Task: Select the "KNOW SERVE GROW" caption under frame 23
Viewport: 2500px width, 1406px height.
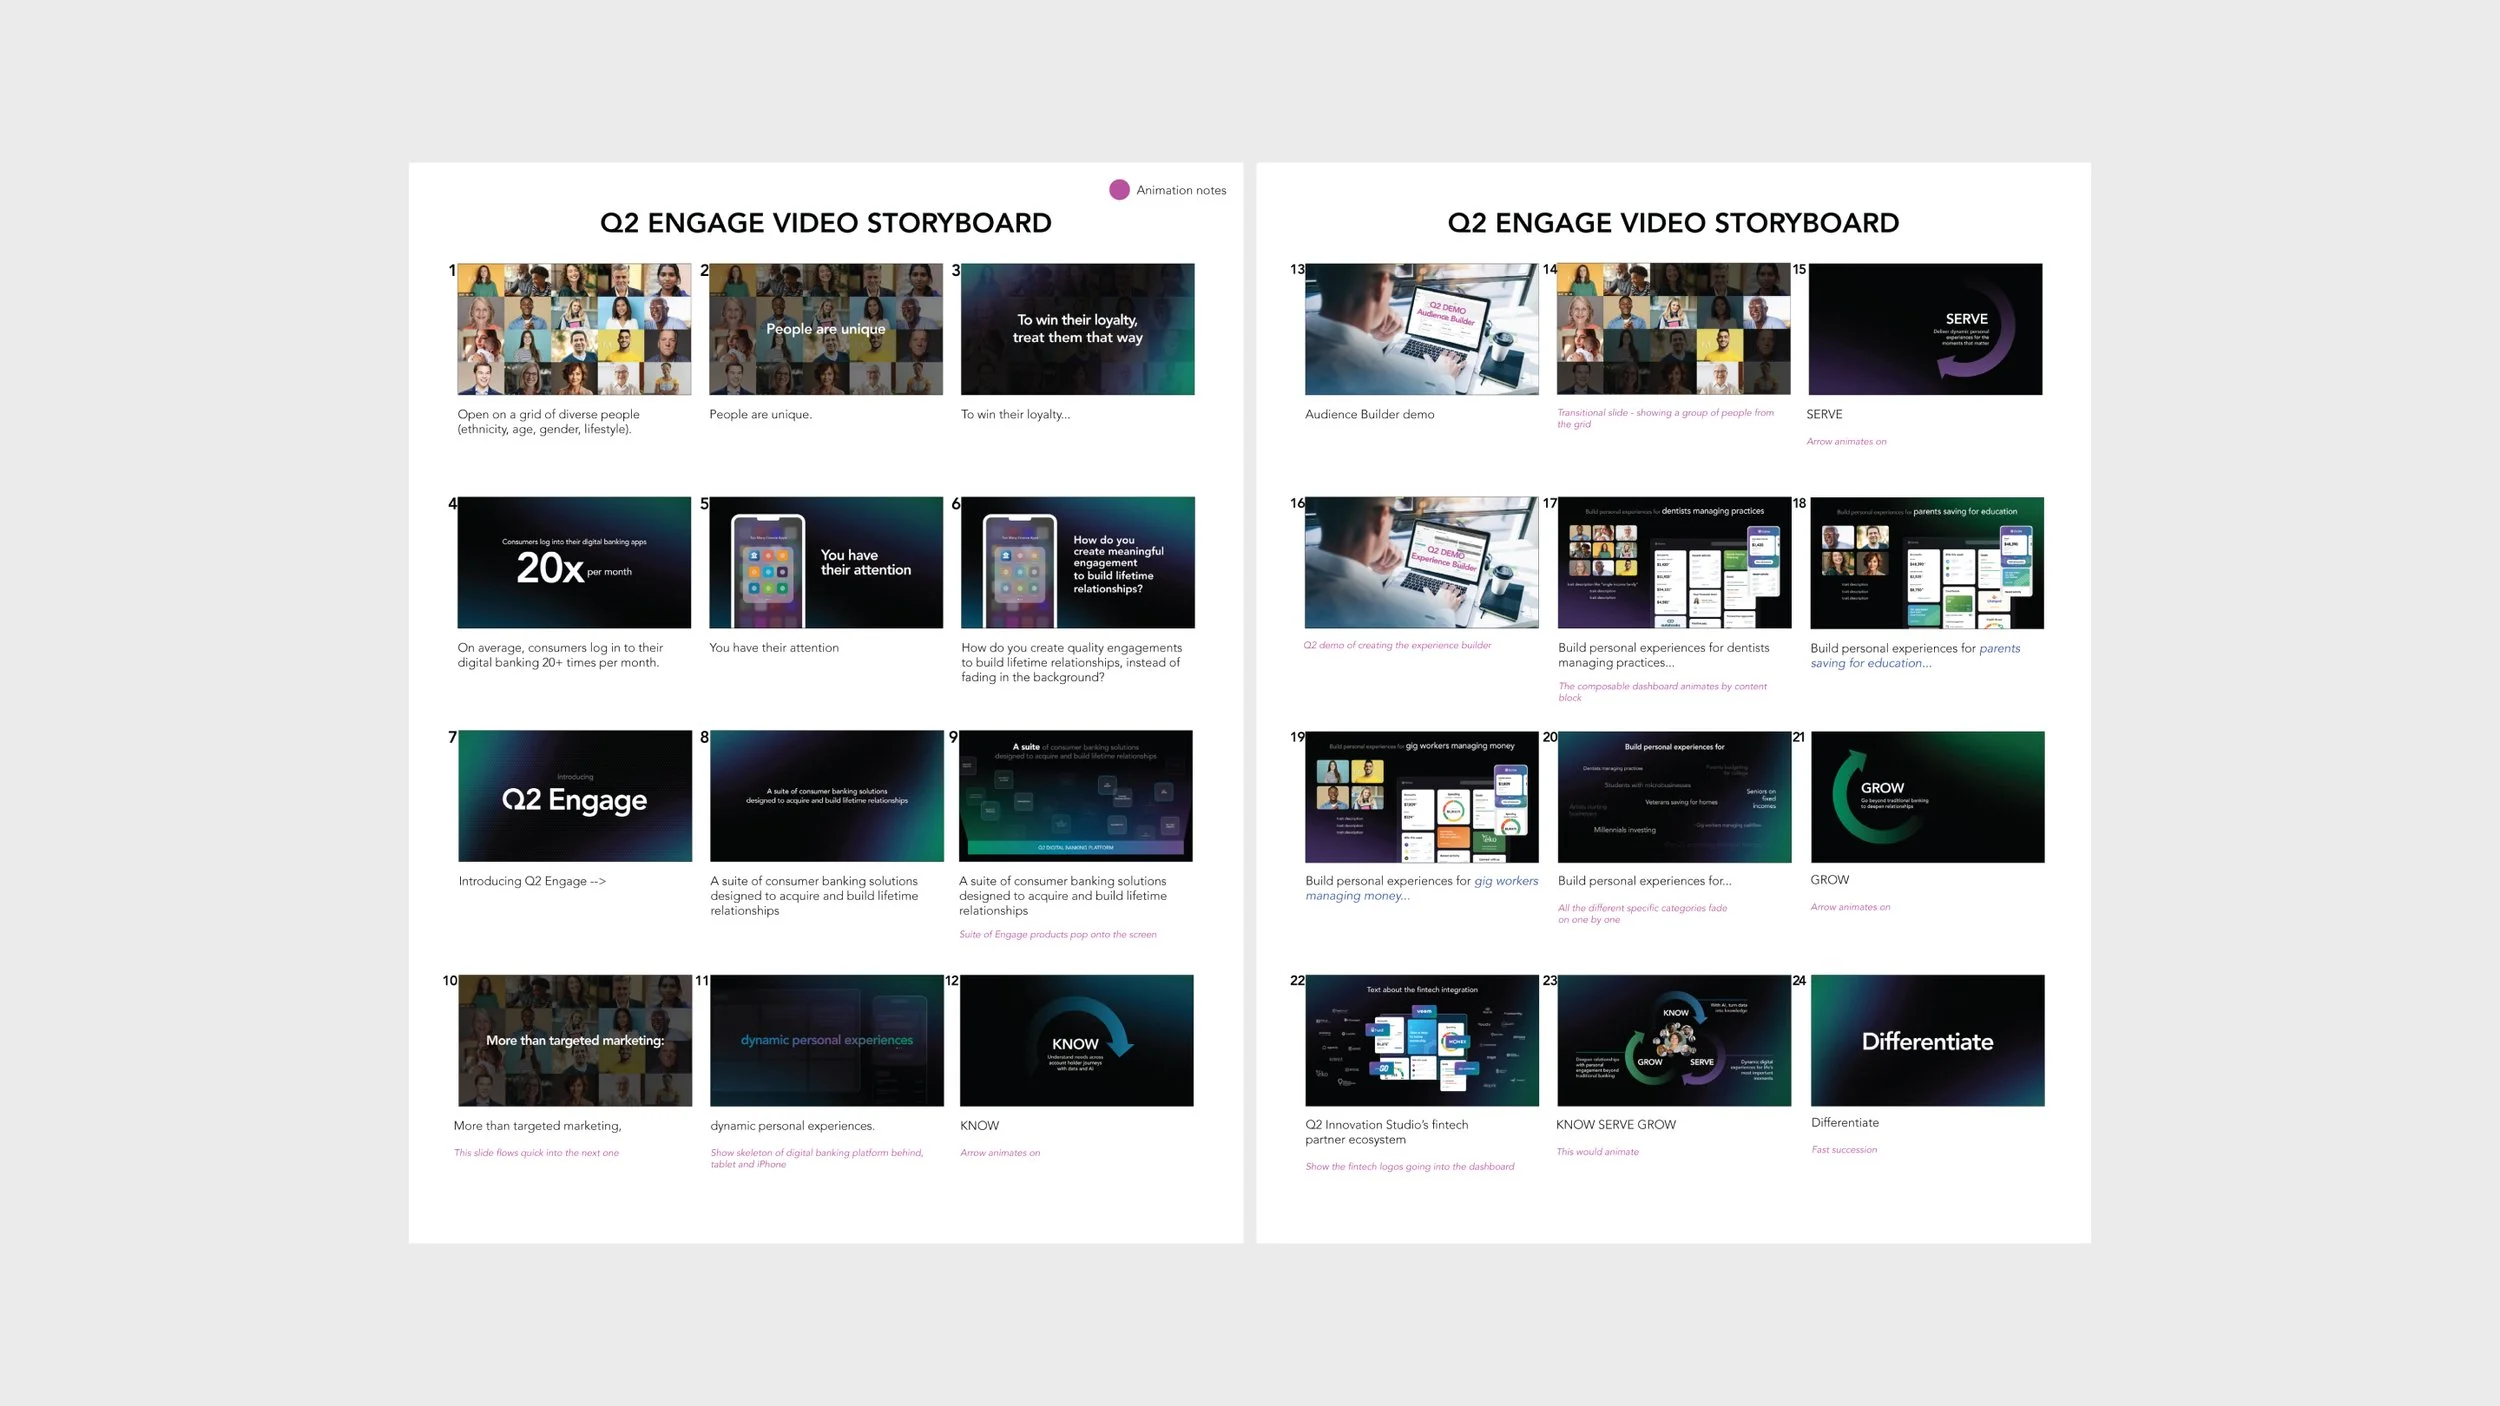Action: tap(1616, 1125)
